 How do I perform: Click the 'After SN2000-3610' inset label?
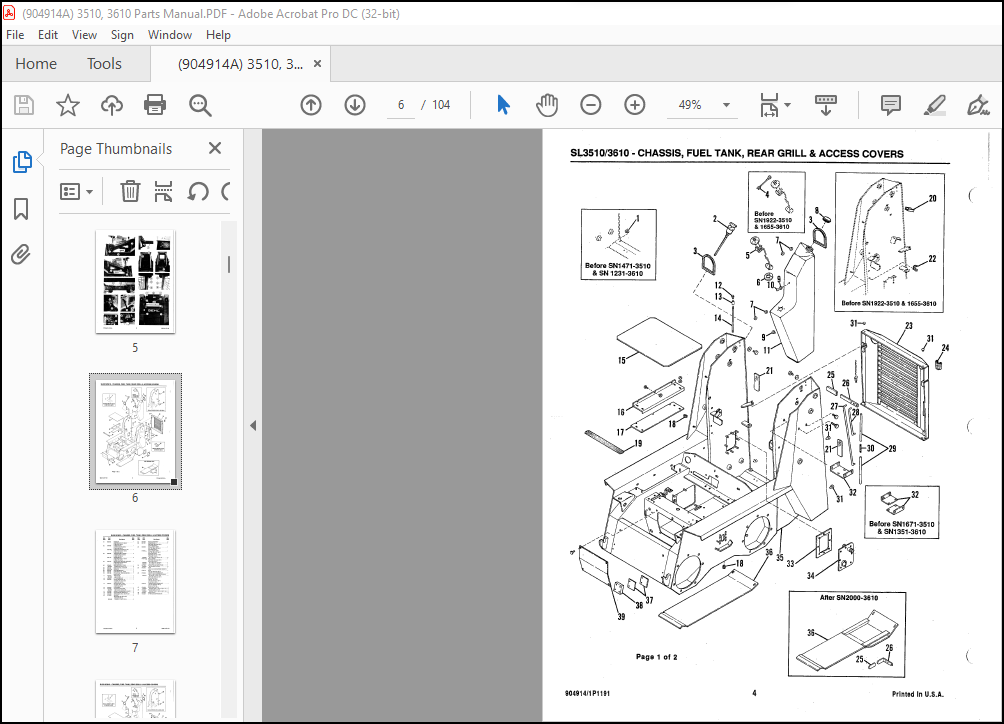849,598
